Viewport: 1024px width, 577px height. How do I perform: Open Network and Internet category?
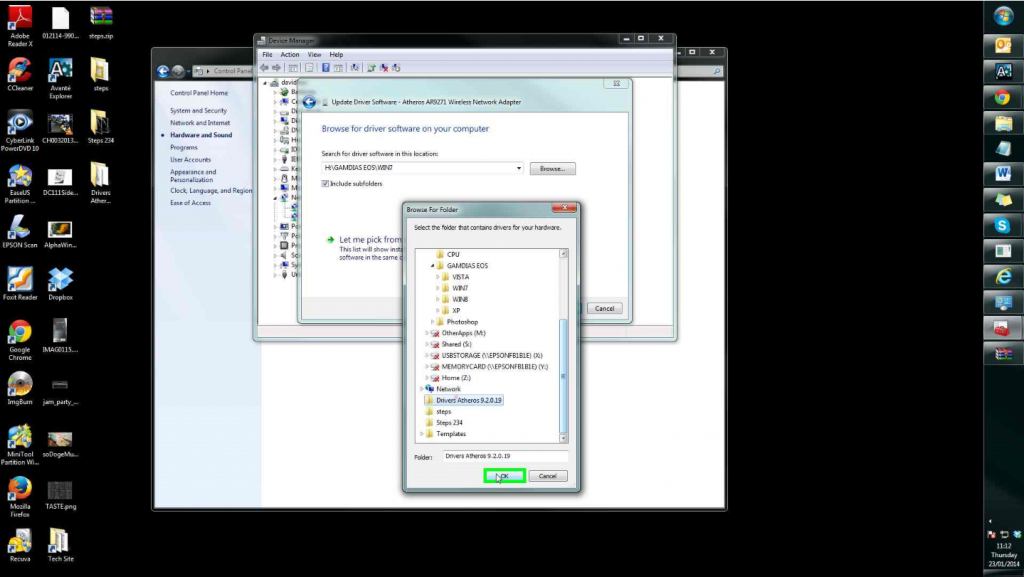[x=200, y=123]
